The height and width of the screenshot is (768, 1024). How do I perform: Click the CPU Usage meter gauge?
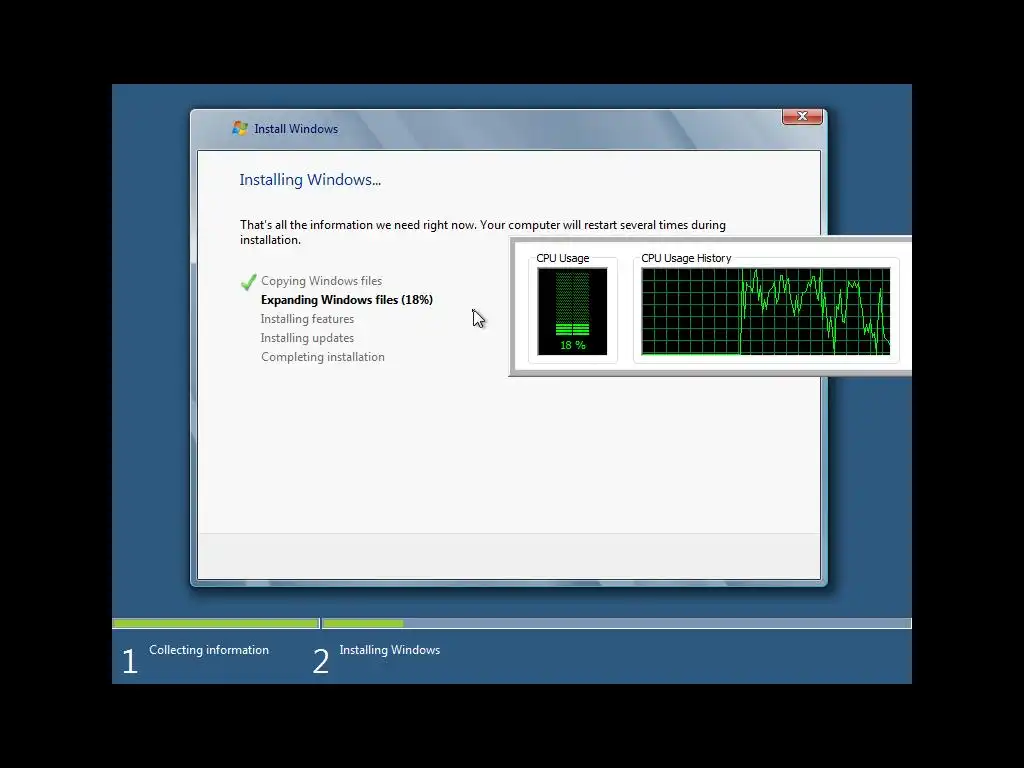point(572,312)
